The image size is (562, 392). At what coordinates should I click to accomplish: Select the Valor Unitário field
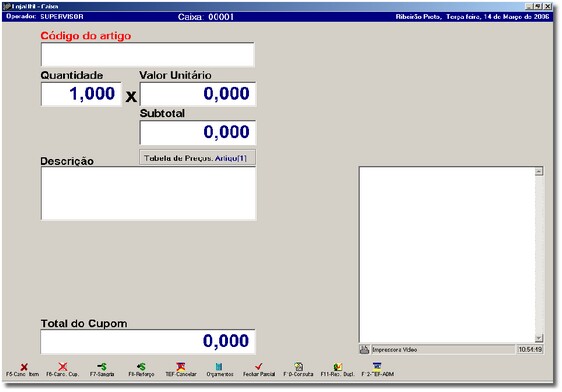point(198,94)
